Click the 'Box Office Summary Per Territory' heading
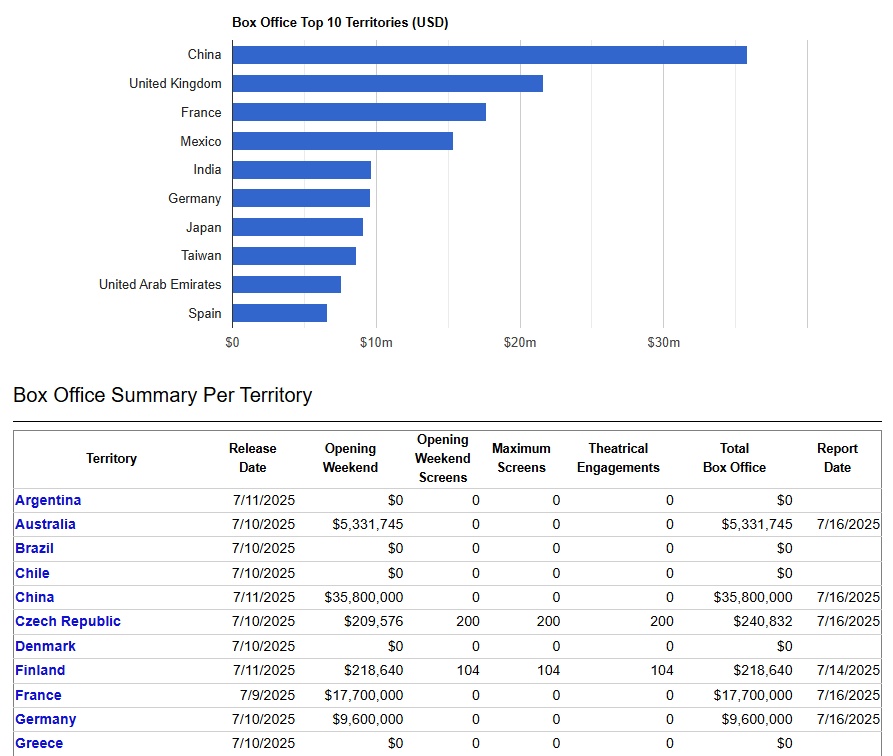 (x=163, y=395)
